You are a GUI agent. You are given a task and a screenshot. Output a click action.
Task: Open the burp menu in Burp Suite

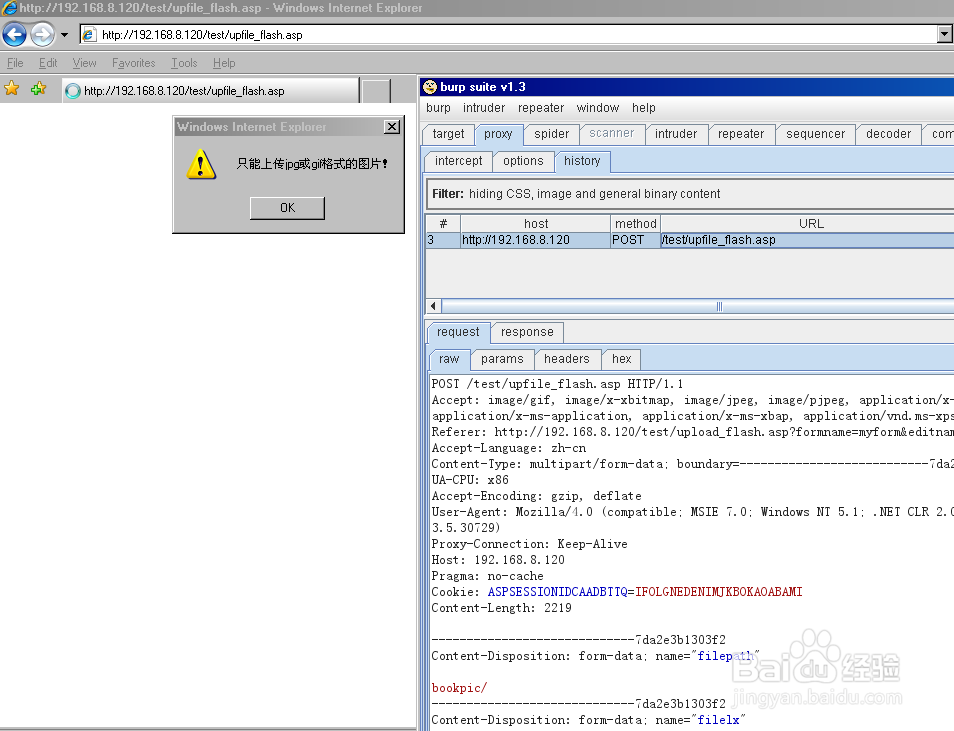(x=438, y=108)
